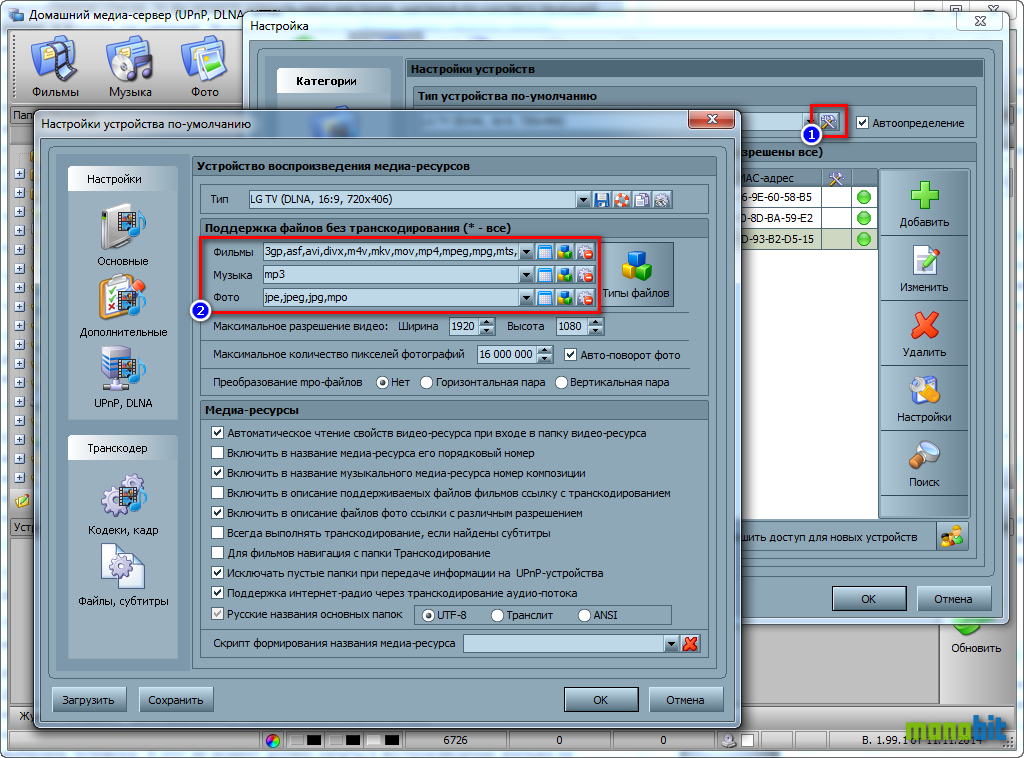This screenshot has width=1024, height=758.
Task: Click gear-with-minus icon in Фильмы row
Action: tap(585, 252)
